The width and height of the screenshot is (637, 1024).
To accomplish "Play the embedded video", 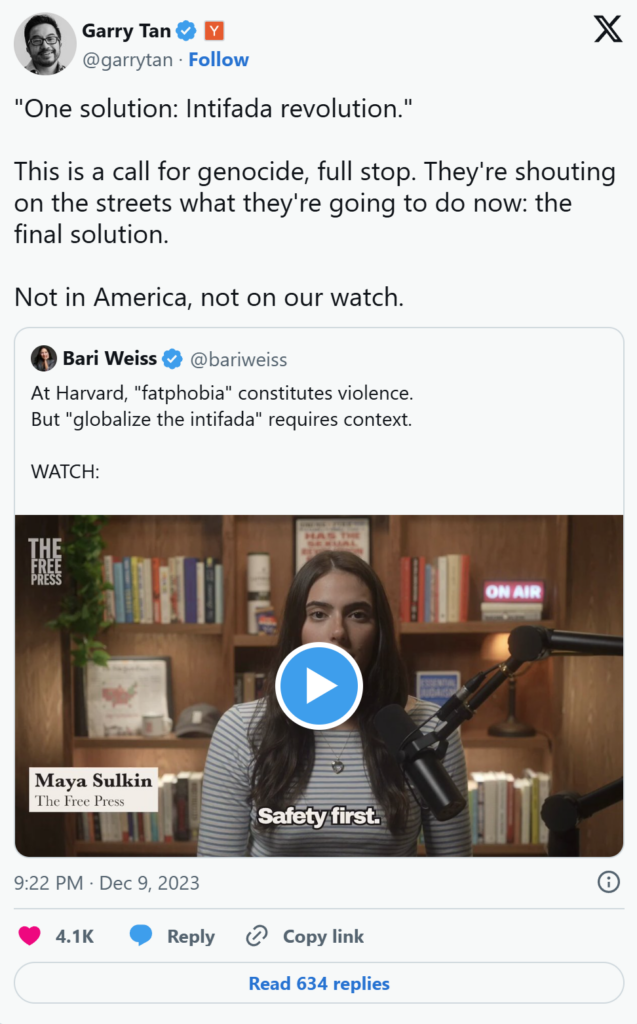I will point(318,685).
